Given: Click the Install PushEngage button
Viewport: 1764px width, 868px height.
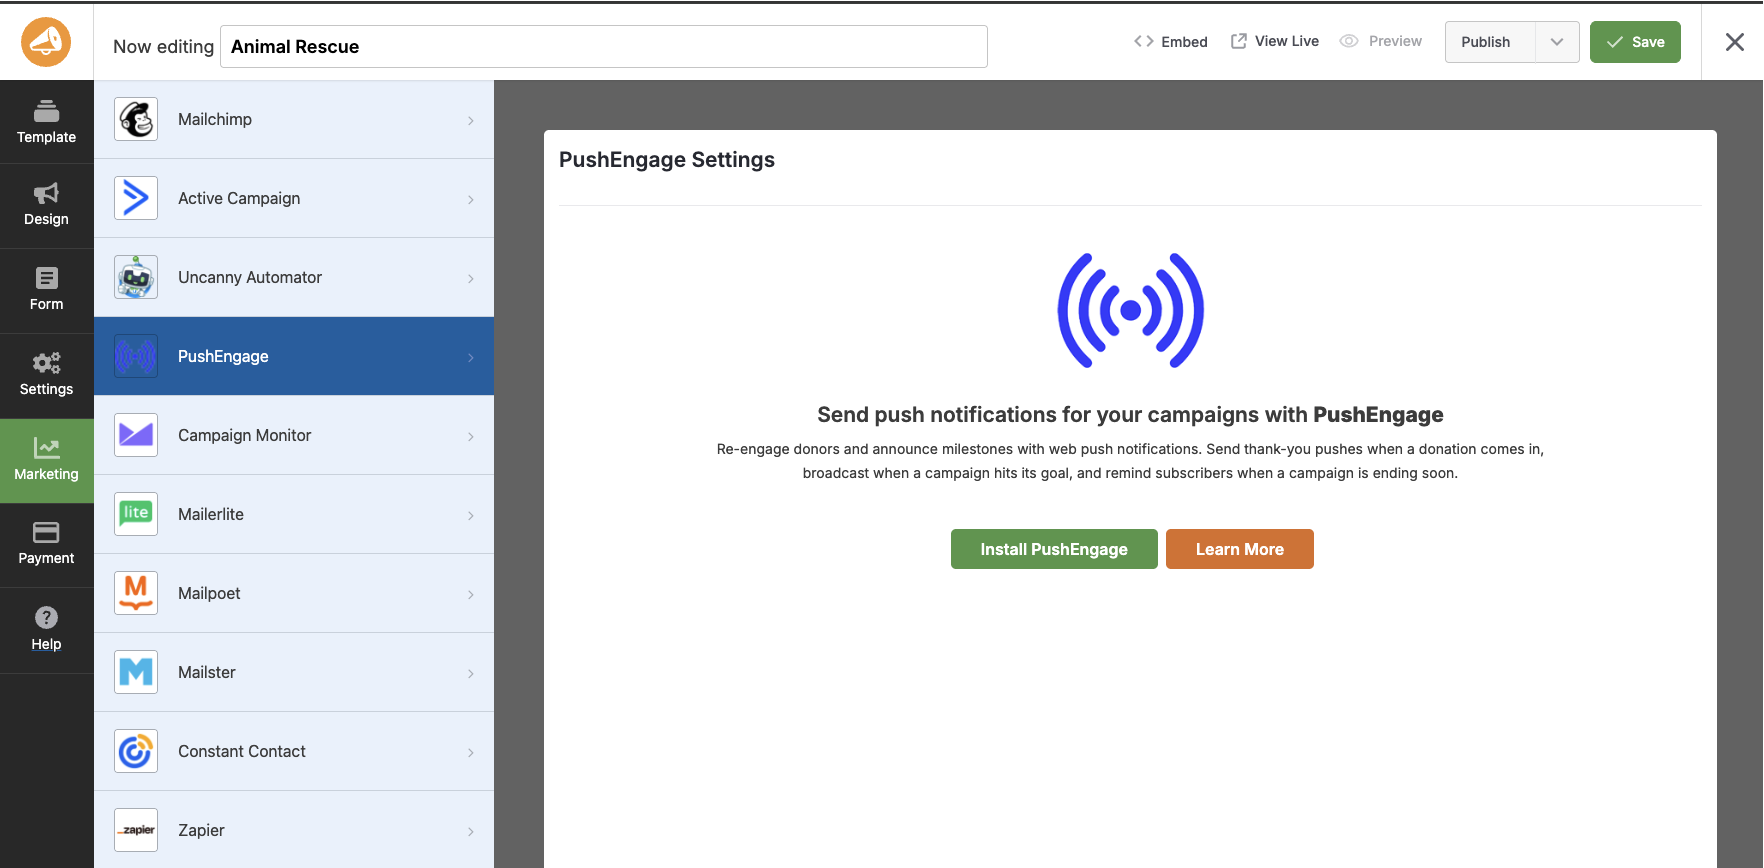Looking at the screenshot, I should (x=1054, y=549).
